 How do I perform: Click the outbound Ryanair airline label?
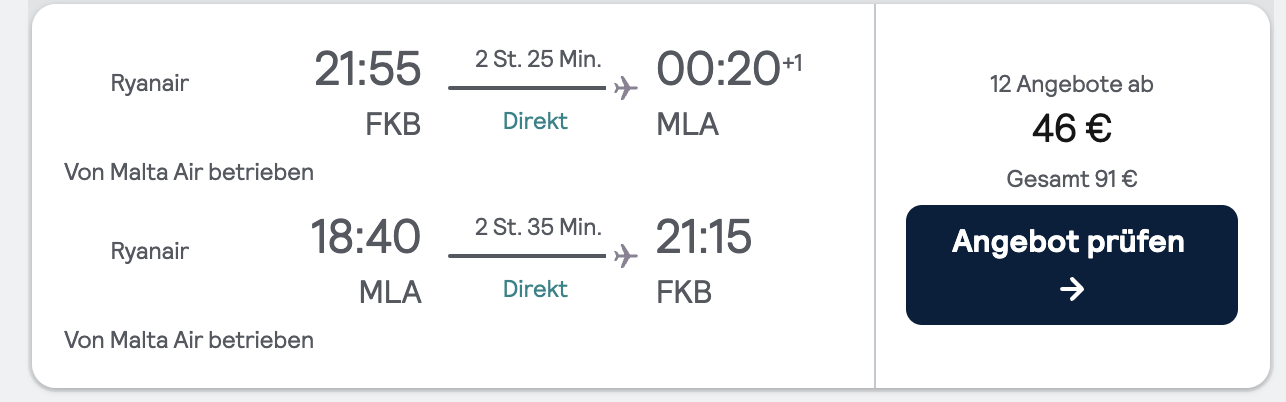pyautogui.click(x=150, y=84)
